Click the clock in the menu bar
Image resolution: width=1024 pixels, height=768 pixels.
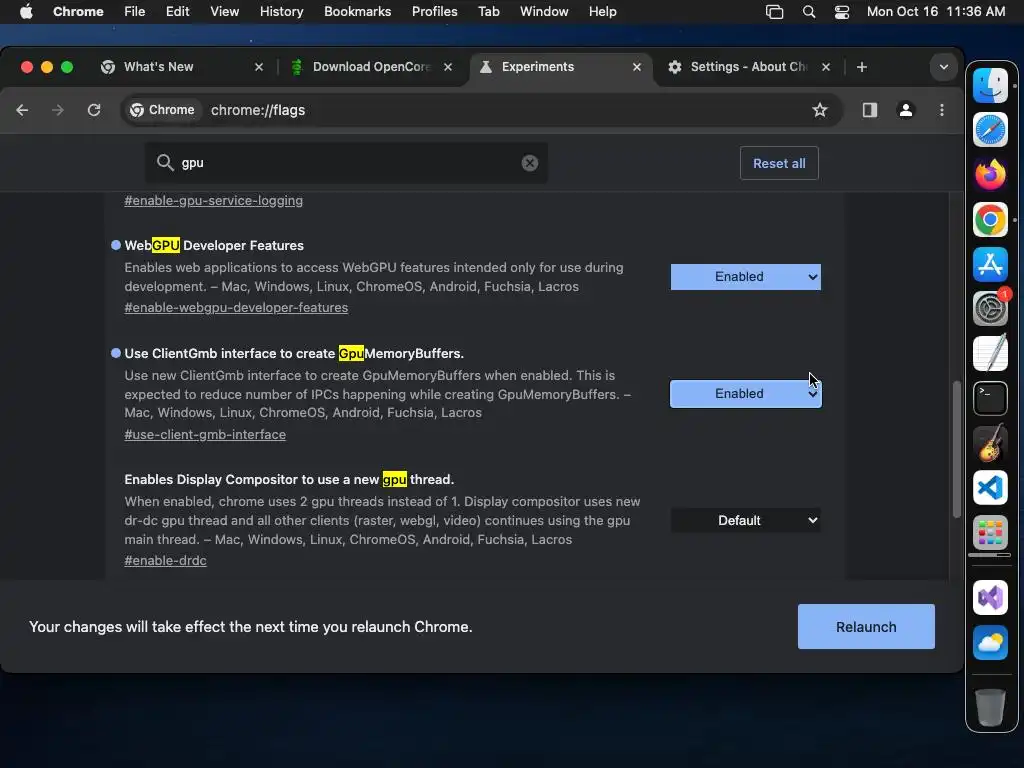point(935,12)
